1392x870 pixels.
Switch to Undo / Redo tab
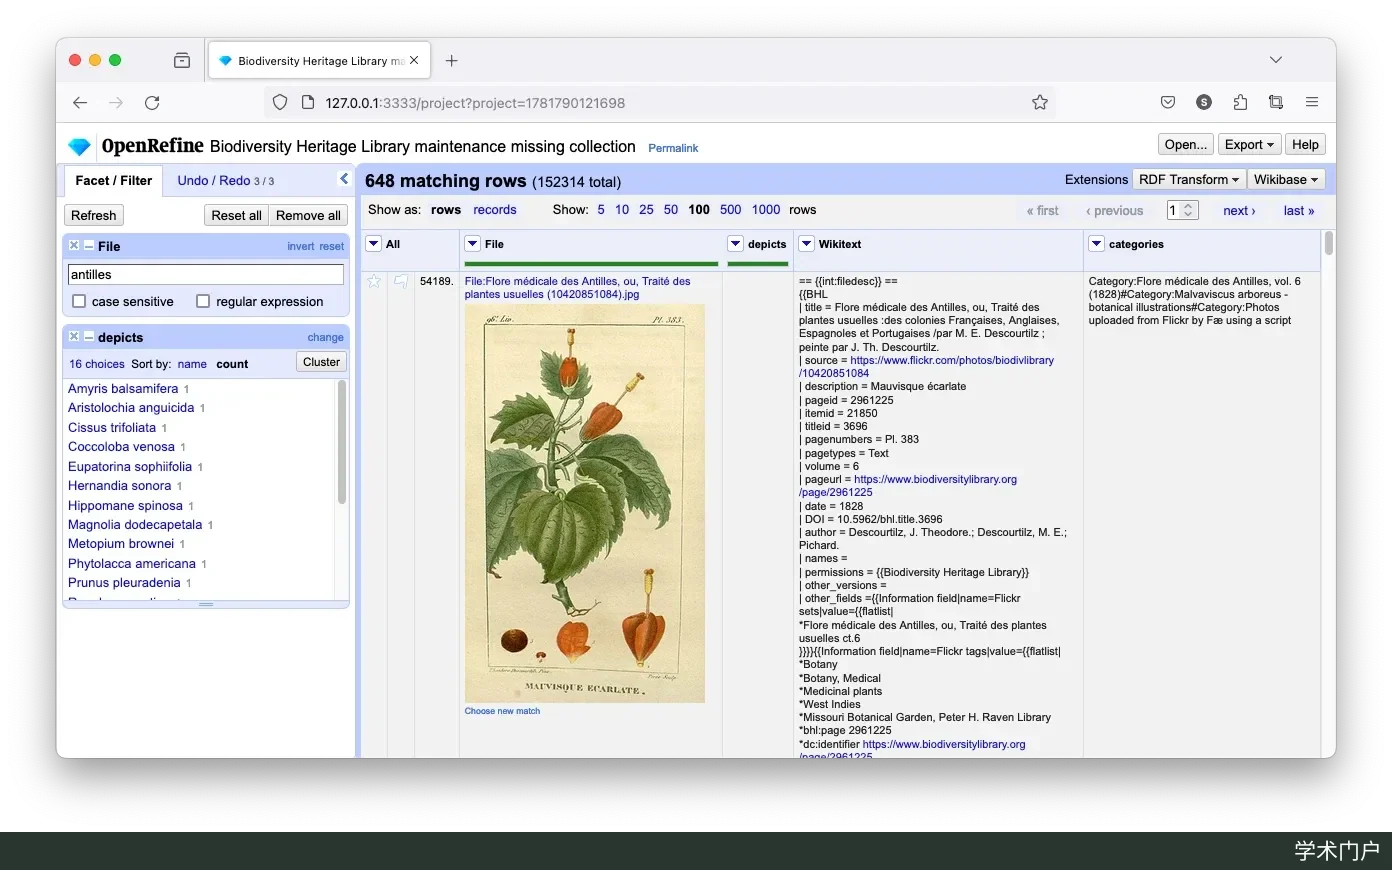tap(226, 181)
